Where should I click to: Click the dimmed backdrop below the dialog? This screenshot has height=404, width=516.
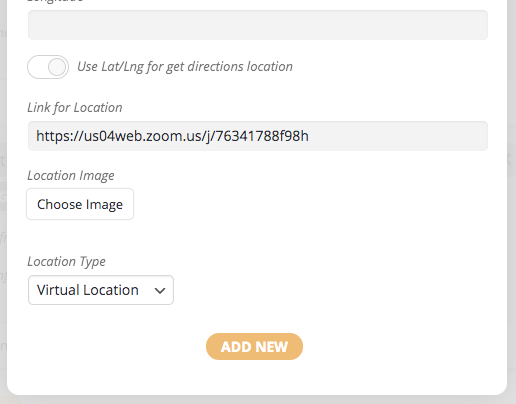click(x=258, y=400)
